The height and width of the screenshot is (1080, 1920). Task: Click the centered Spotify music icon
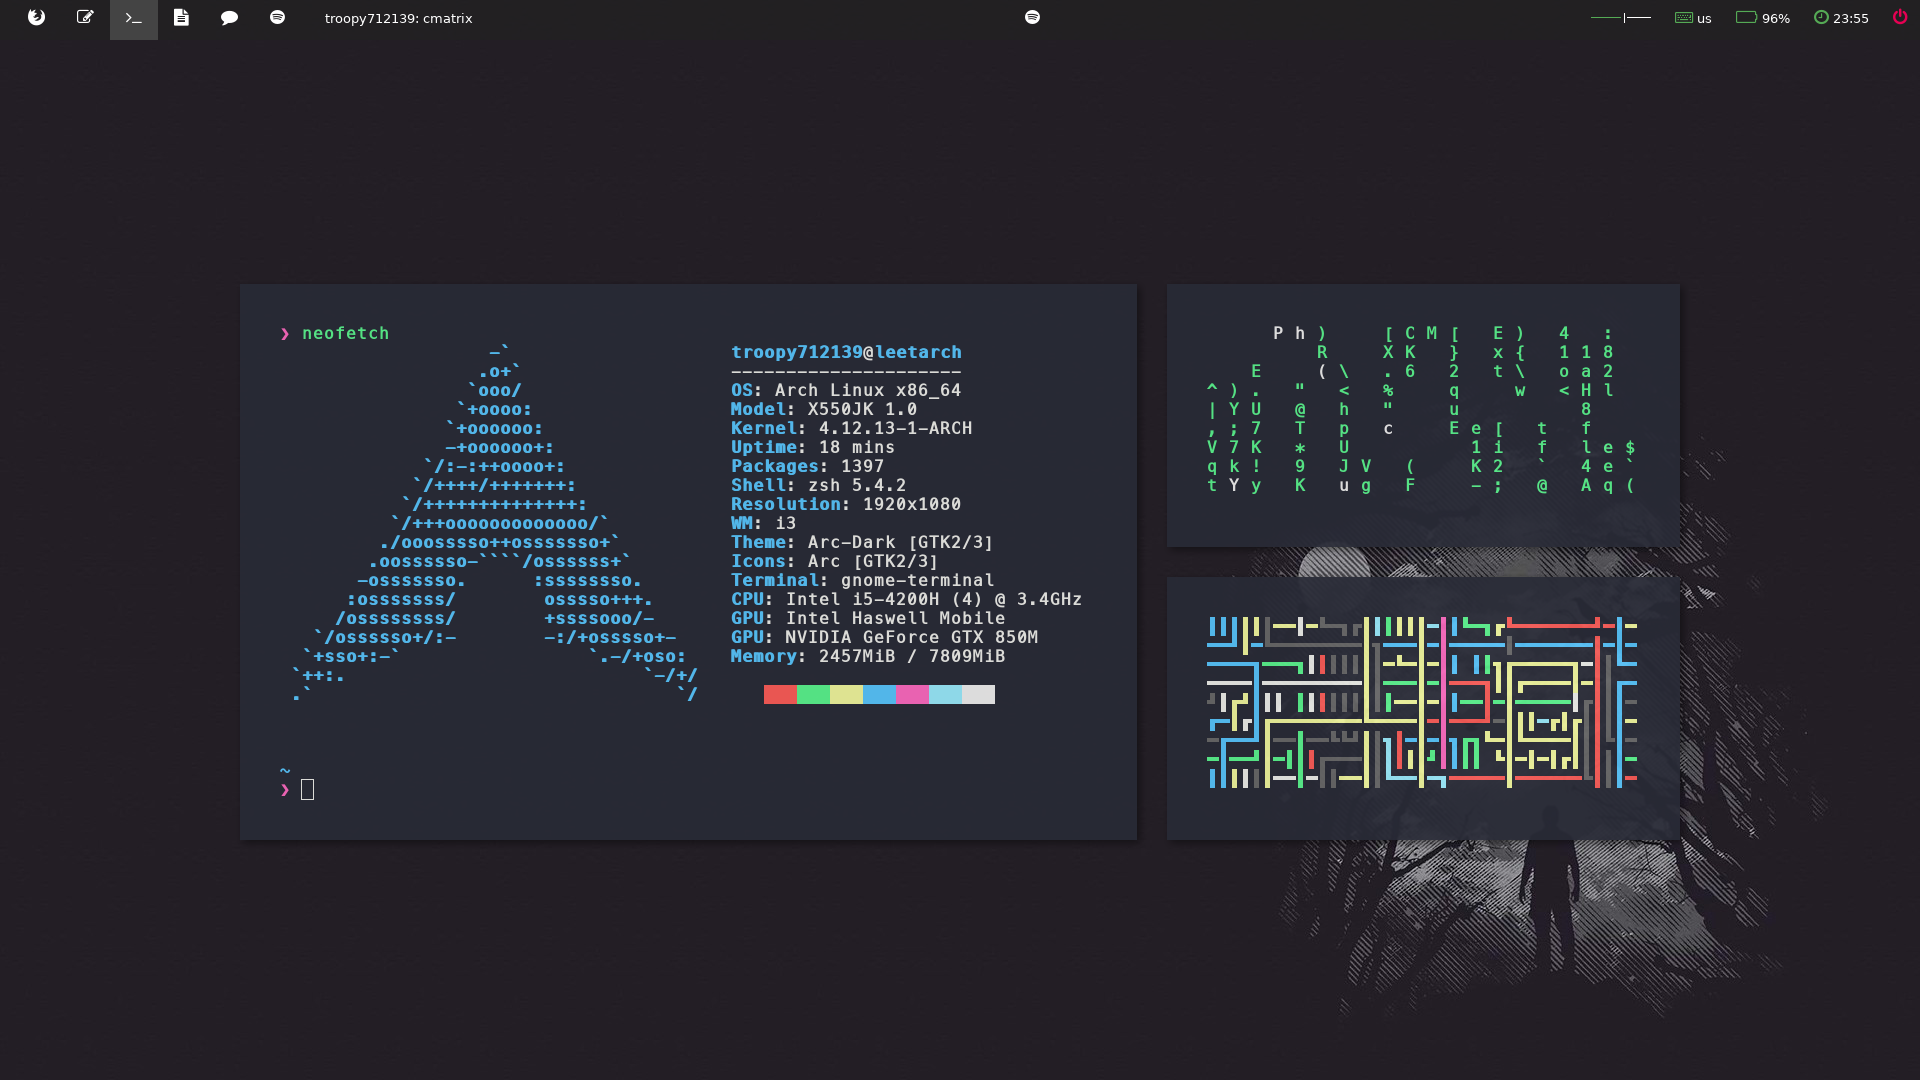click(1032, 17)
